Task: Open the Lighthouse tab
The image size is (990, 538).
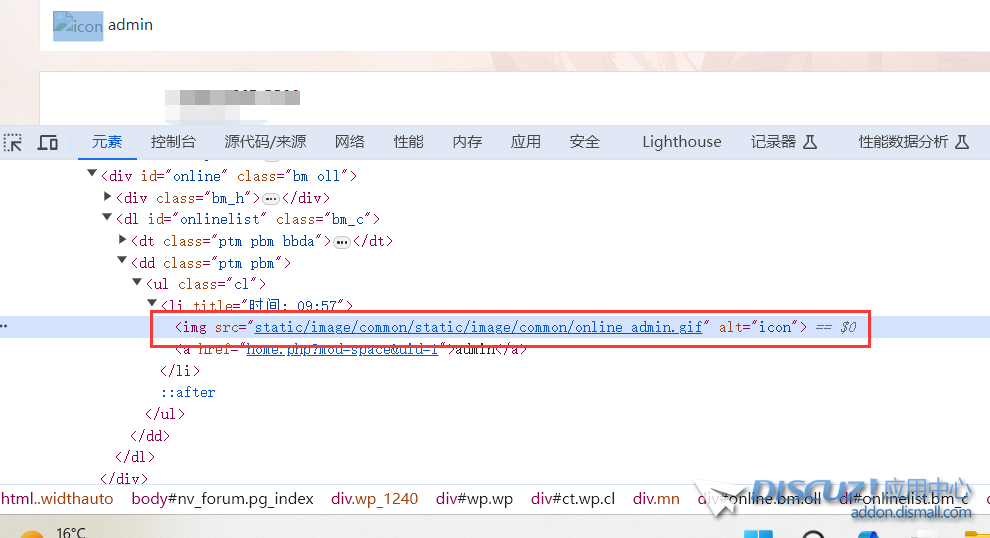Action: [681, 142]
